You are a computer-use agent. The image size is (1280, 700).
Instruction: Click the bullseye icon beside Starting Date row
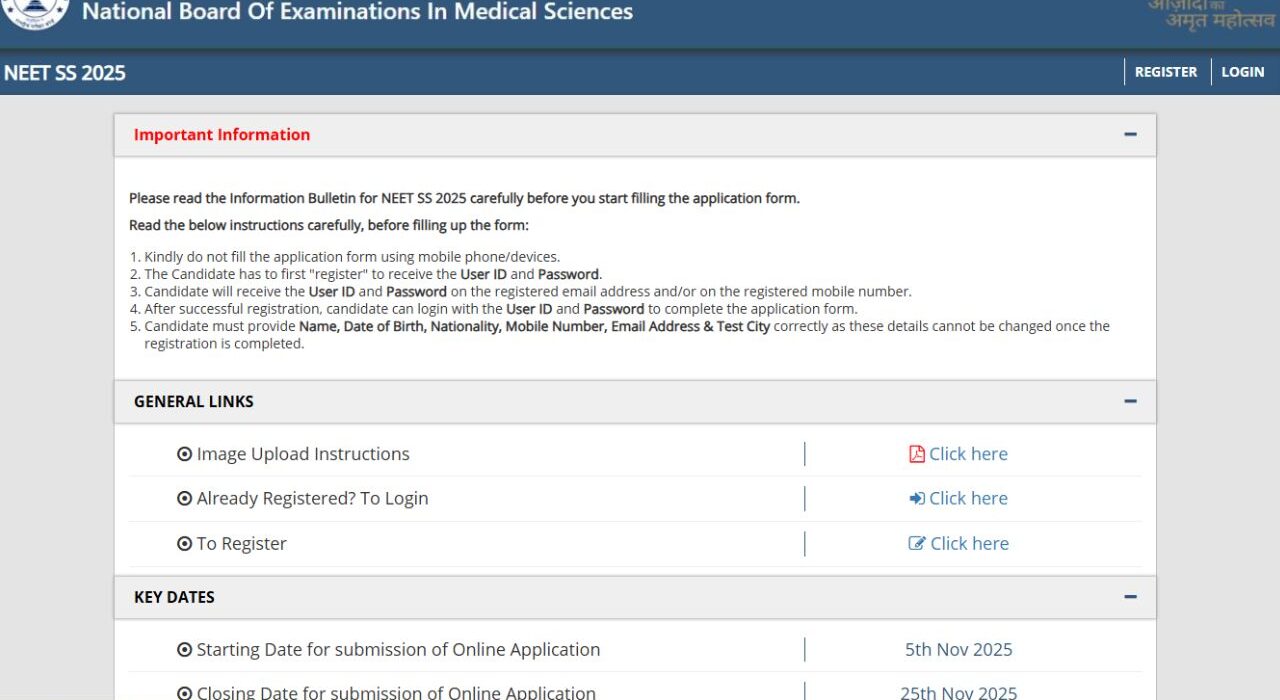point(184,649)
